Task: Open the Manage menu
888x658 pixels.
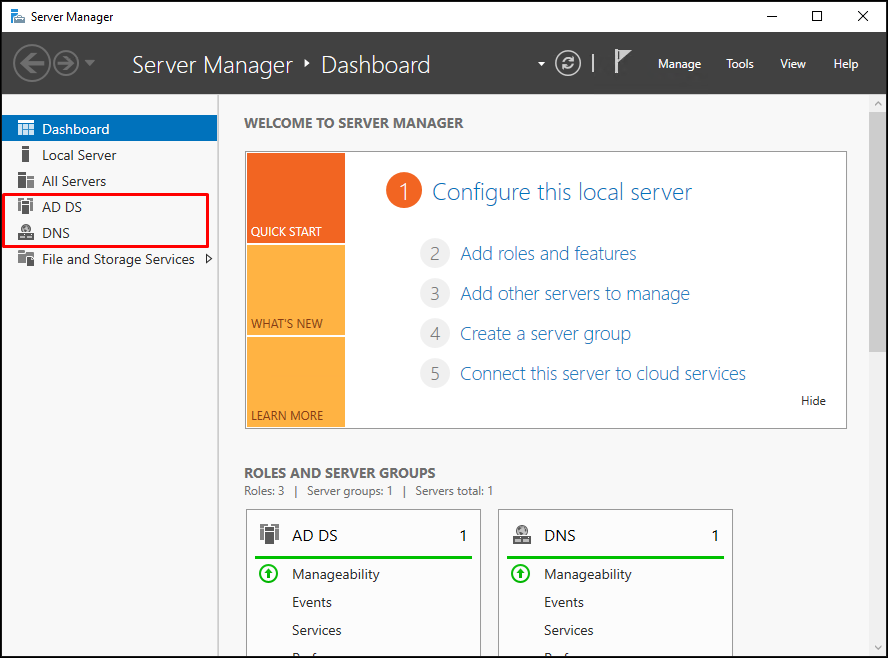Action: coord(679,64)
